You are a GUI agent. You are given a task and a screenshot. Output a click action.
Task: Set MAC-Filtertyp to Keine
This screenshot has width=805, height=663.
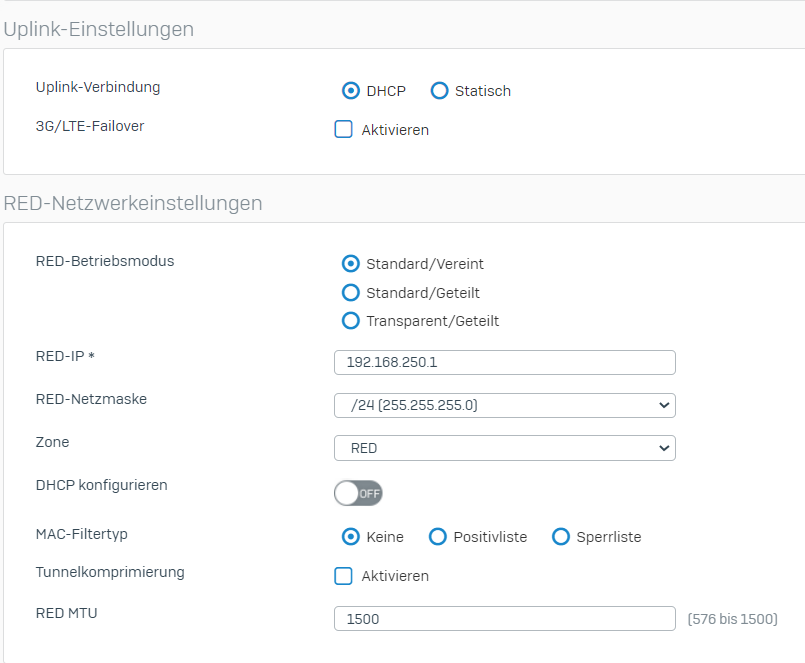(351, 537)
